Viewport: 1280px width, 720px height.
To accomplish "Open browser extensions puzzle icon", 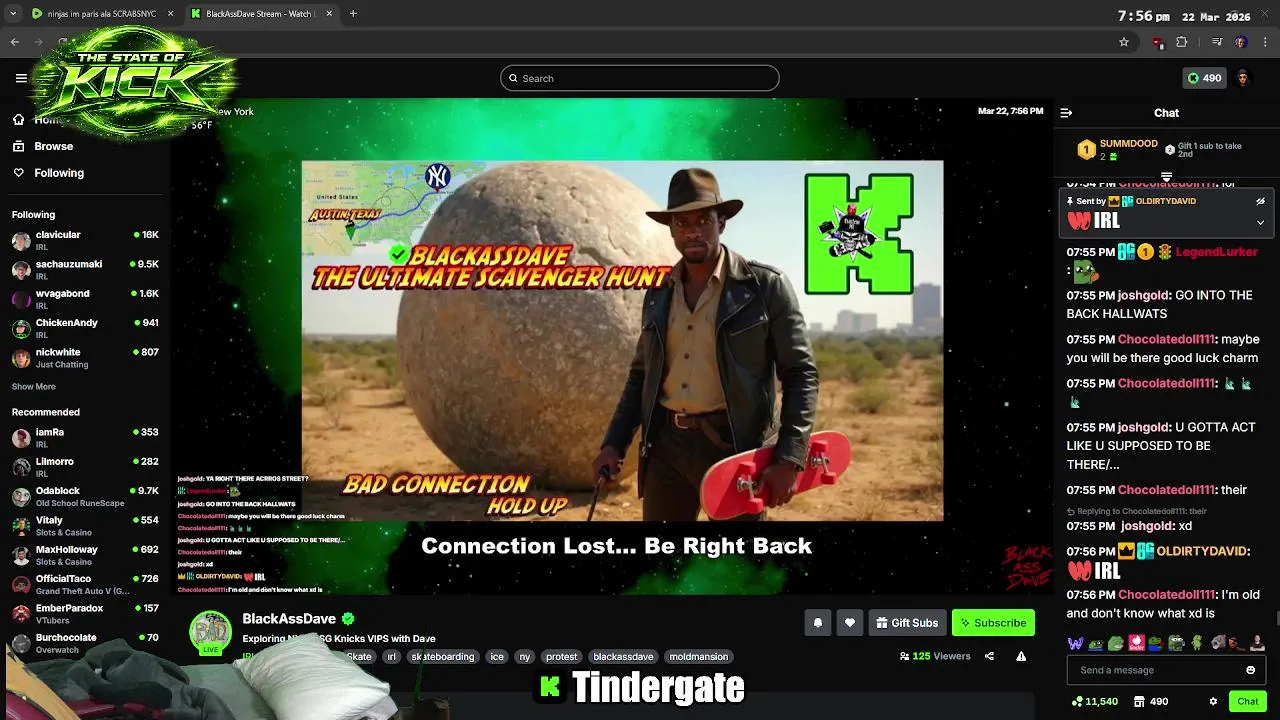I will 1182,42.
